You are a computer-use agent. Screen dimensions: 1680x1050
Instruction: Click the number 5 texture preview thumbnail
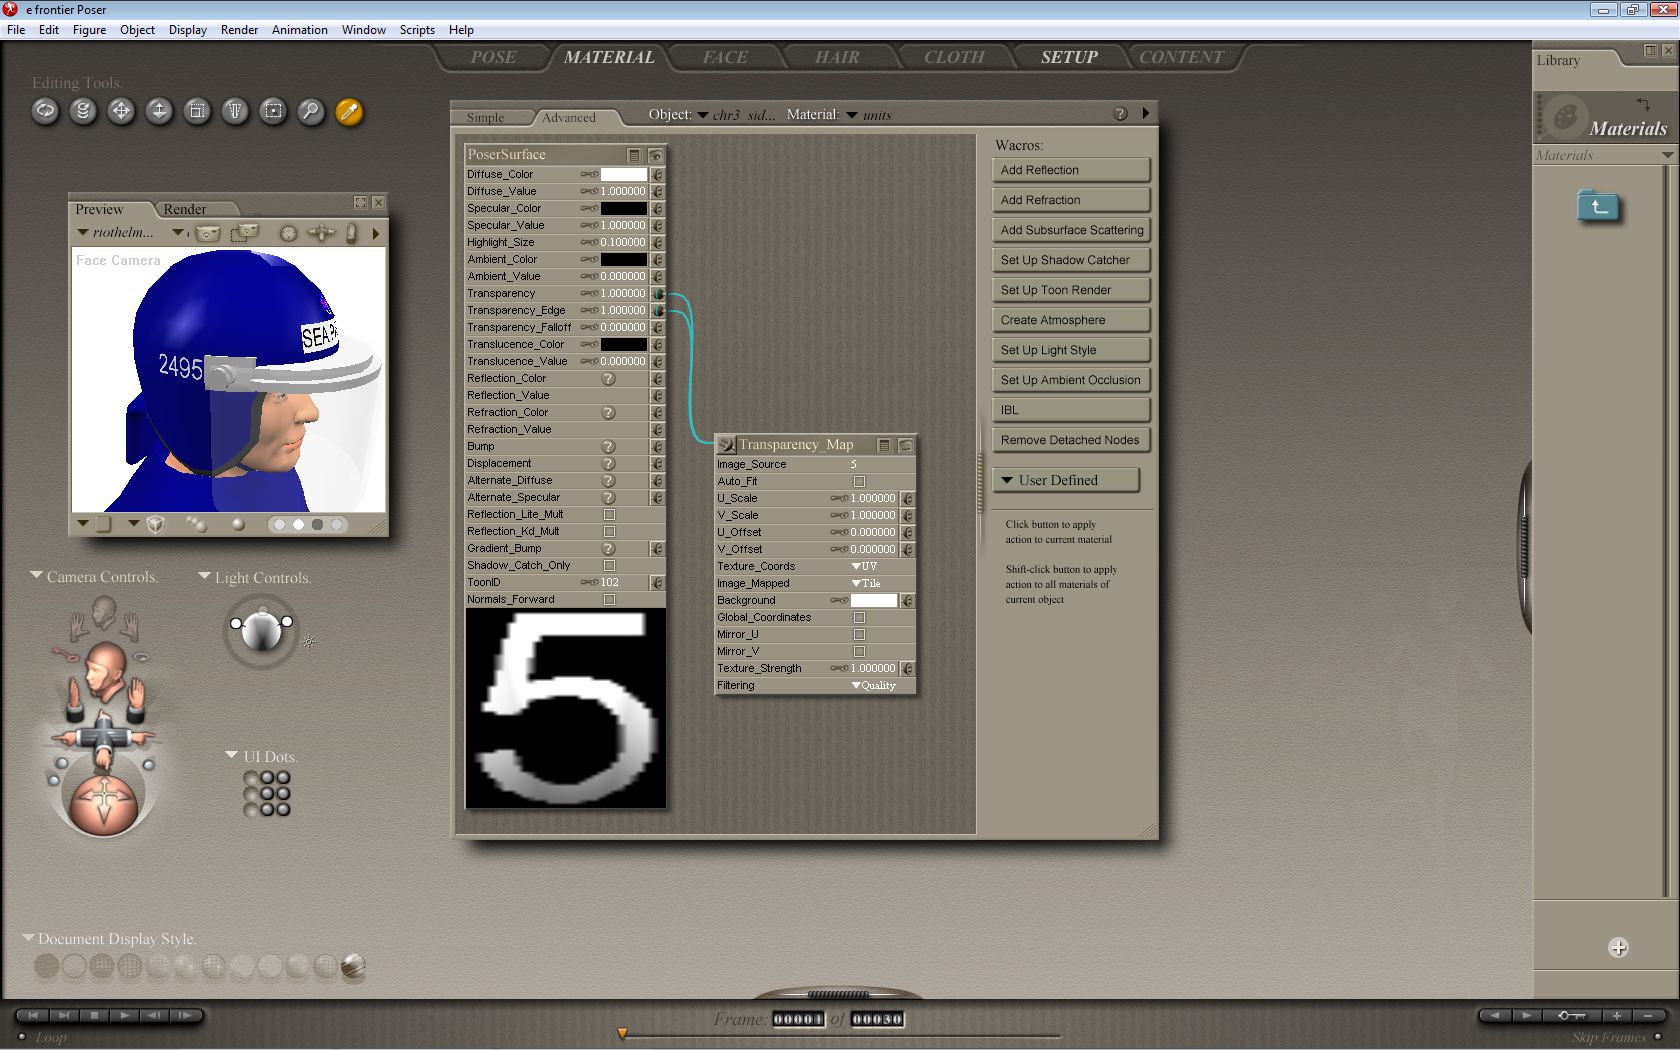(565, 708)
